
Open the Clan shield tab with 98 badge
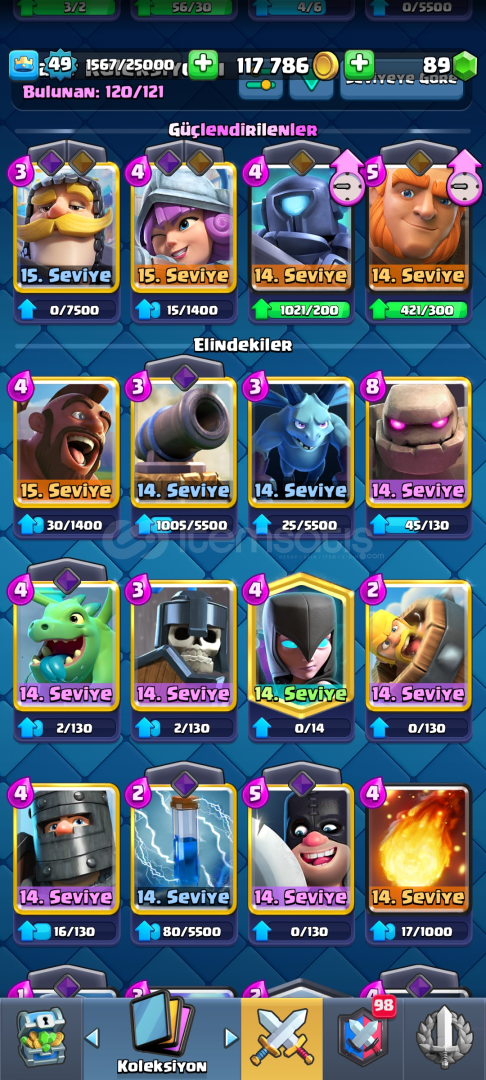tap(364, 1037)
